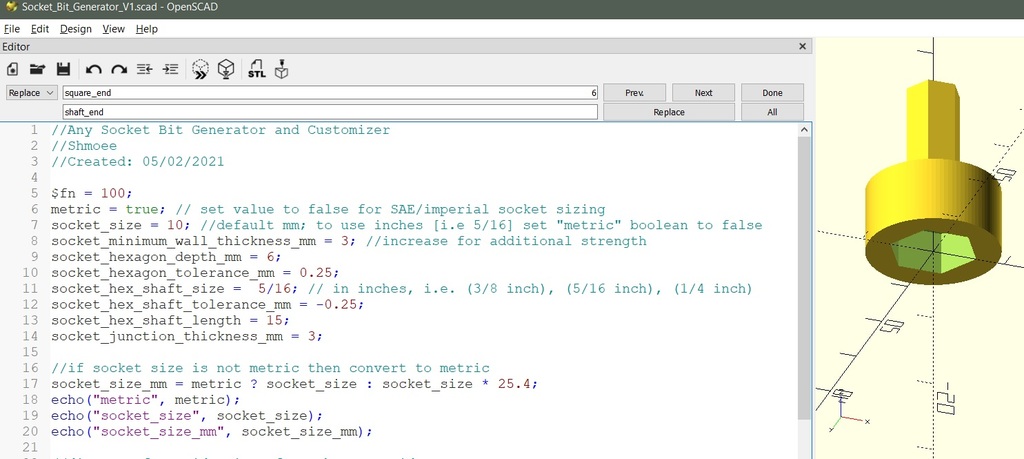
Task: Render the model with the render icon
Action: pyautogui.click(x=227, y=69)
